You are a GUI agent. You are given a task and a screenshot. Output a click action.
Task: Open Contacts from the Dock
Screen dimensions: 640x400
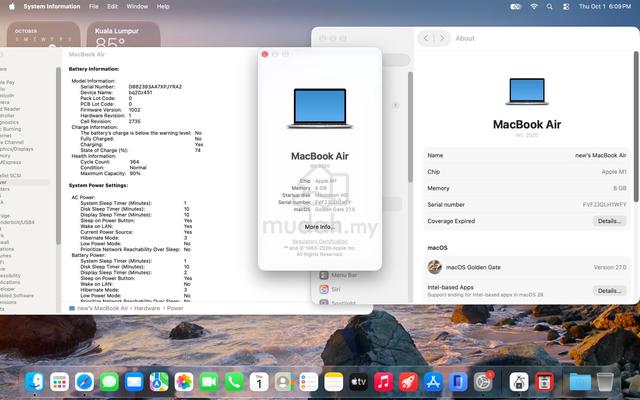click(x=284, y=382)
